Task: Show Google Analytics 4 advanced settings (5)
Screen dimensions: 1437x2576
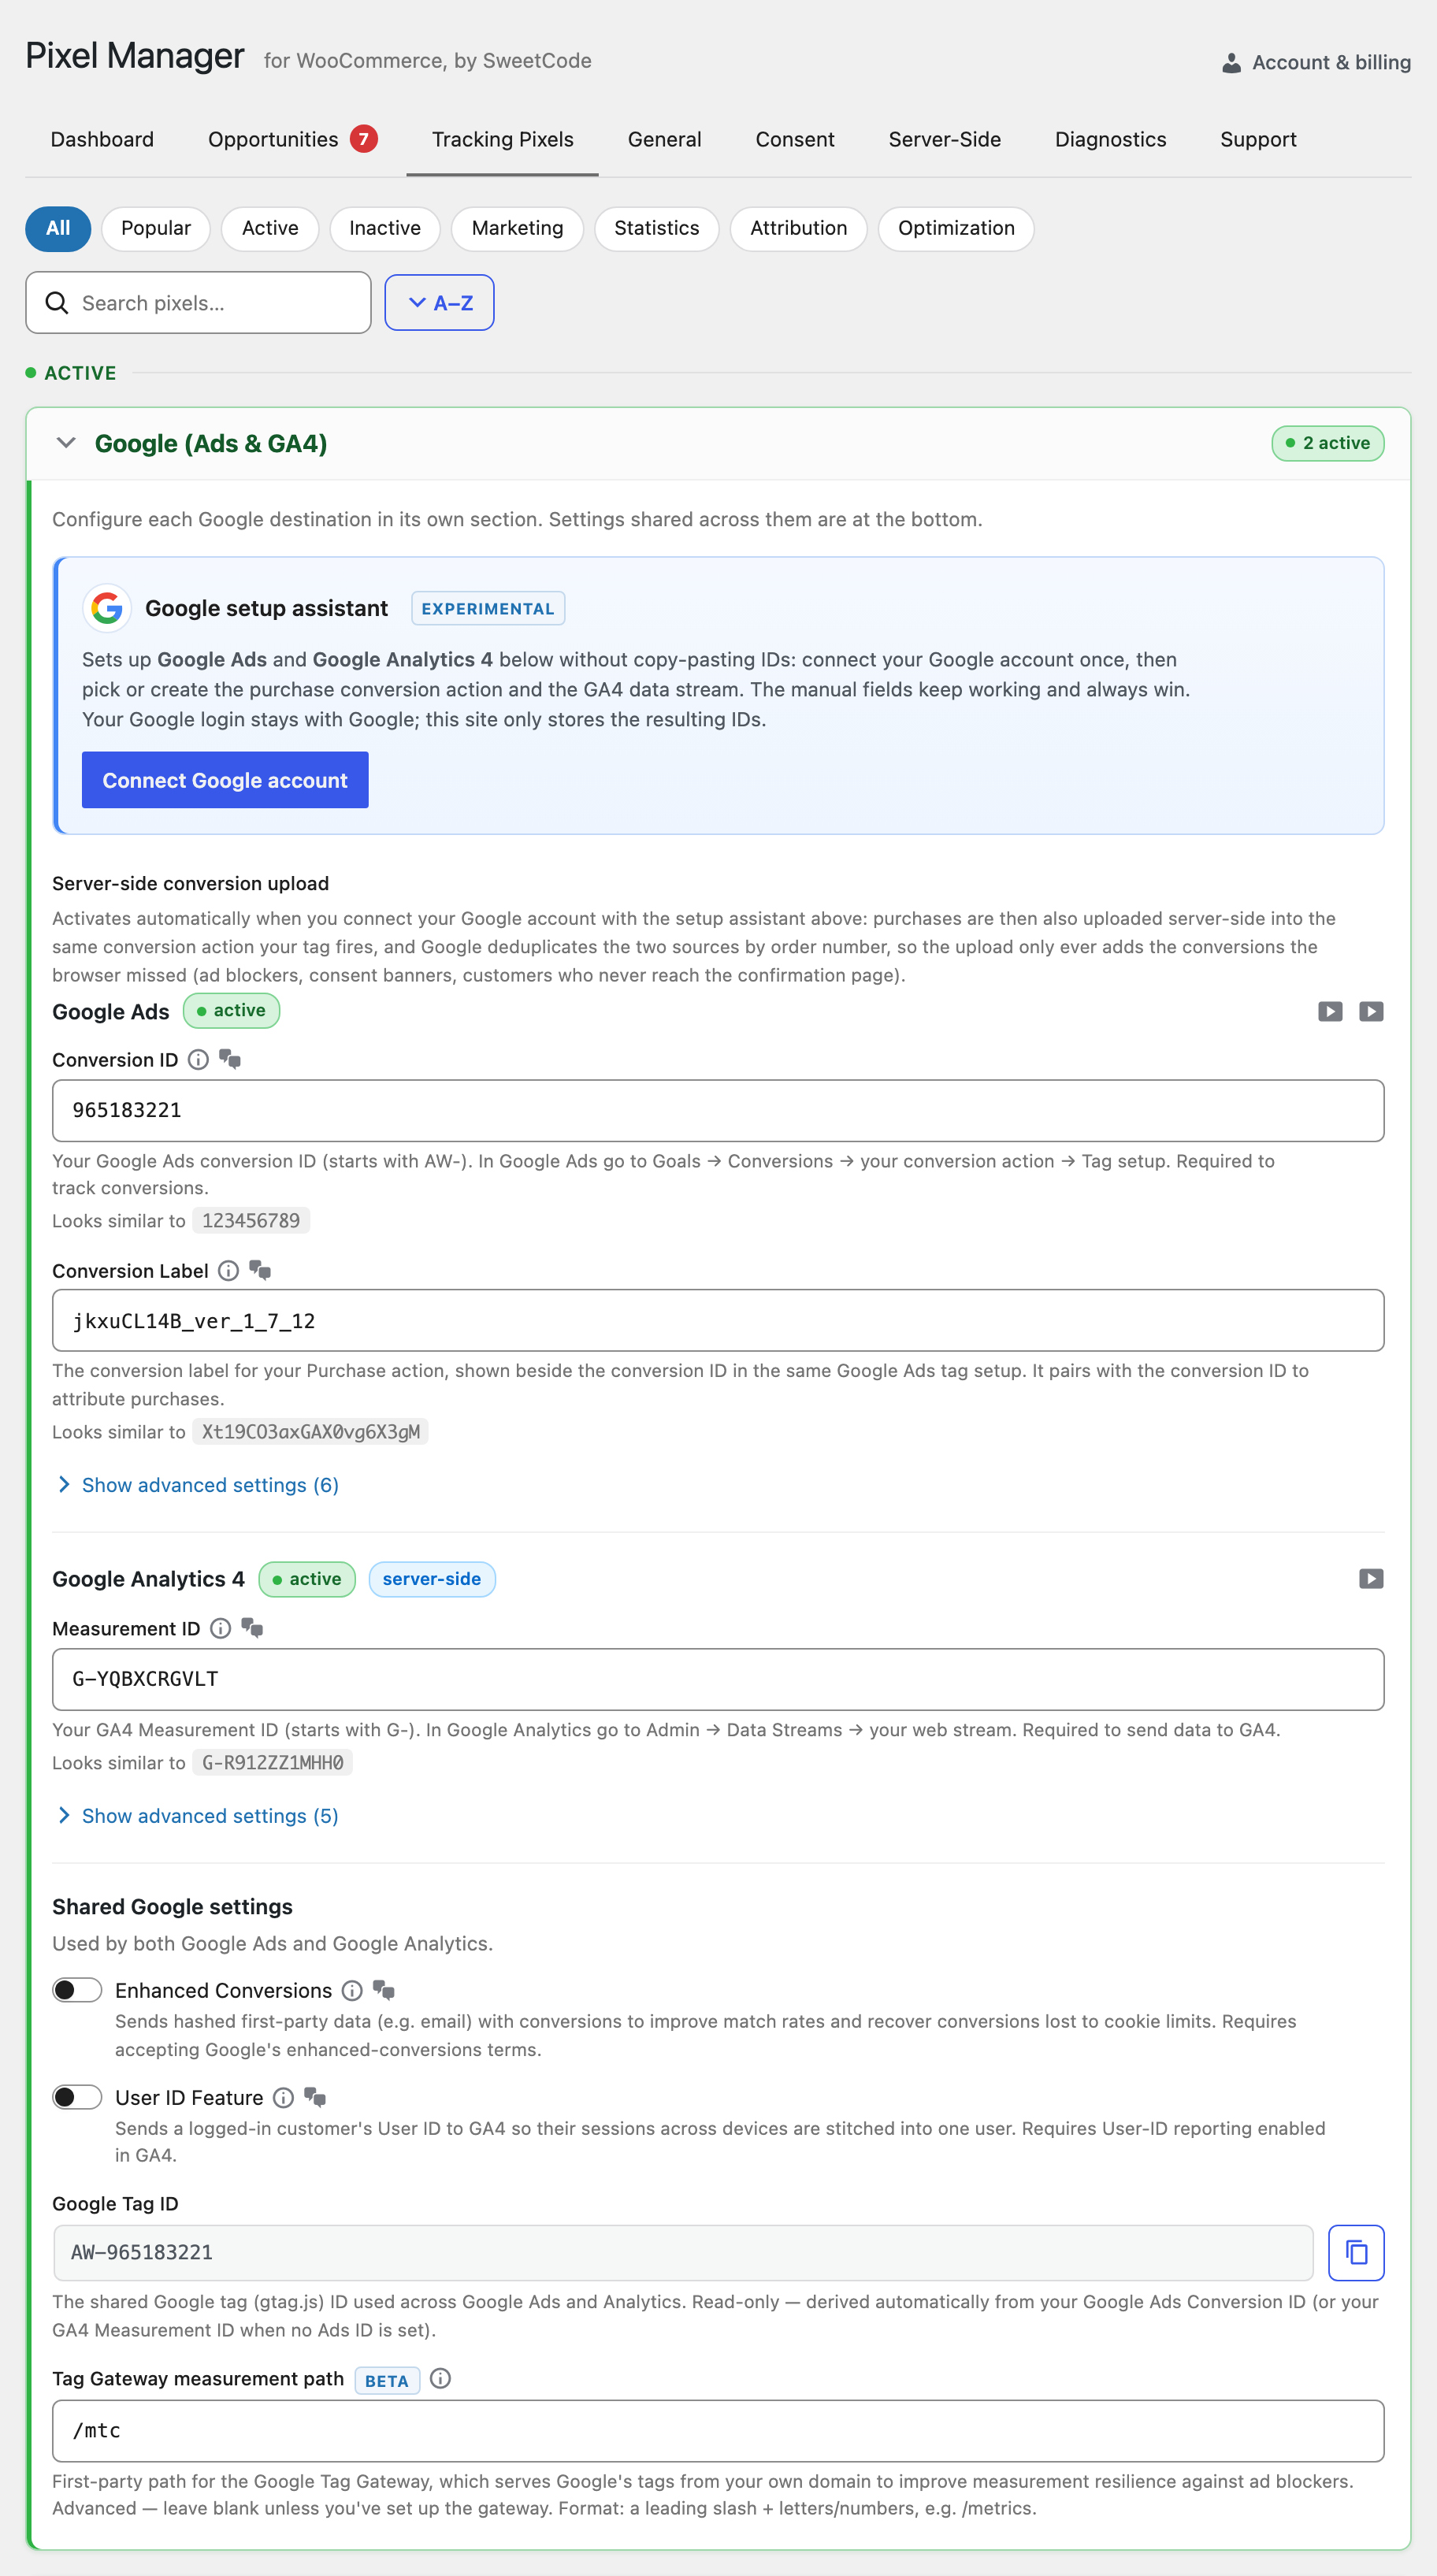Action: tap(199, 1816)
